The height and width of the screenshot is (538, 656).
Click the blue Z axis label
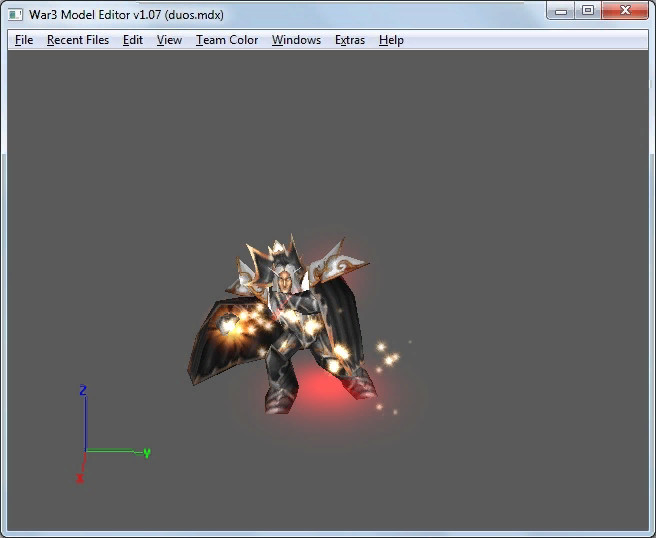(x=83, y=390)
